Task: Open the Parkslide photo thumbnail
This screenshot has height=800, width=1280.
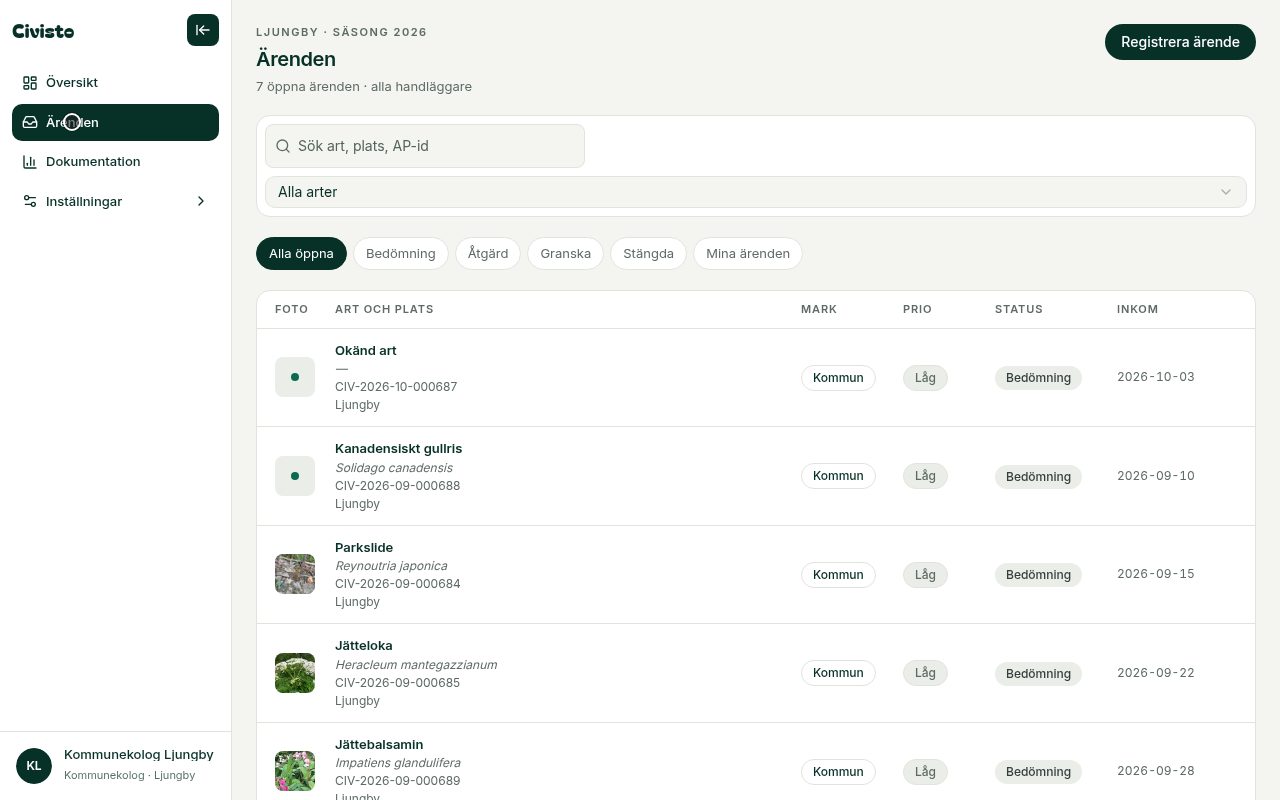Action: click(295, 574)
